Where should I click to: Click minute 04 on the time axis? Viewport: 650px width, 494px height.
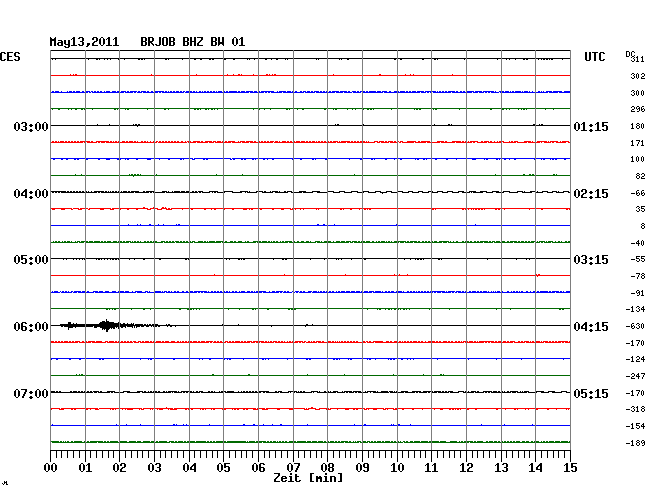click(189, 468)
